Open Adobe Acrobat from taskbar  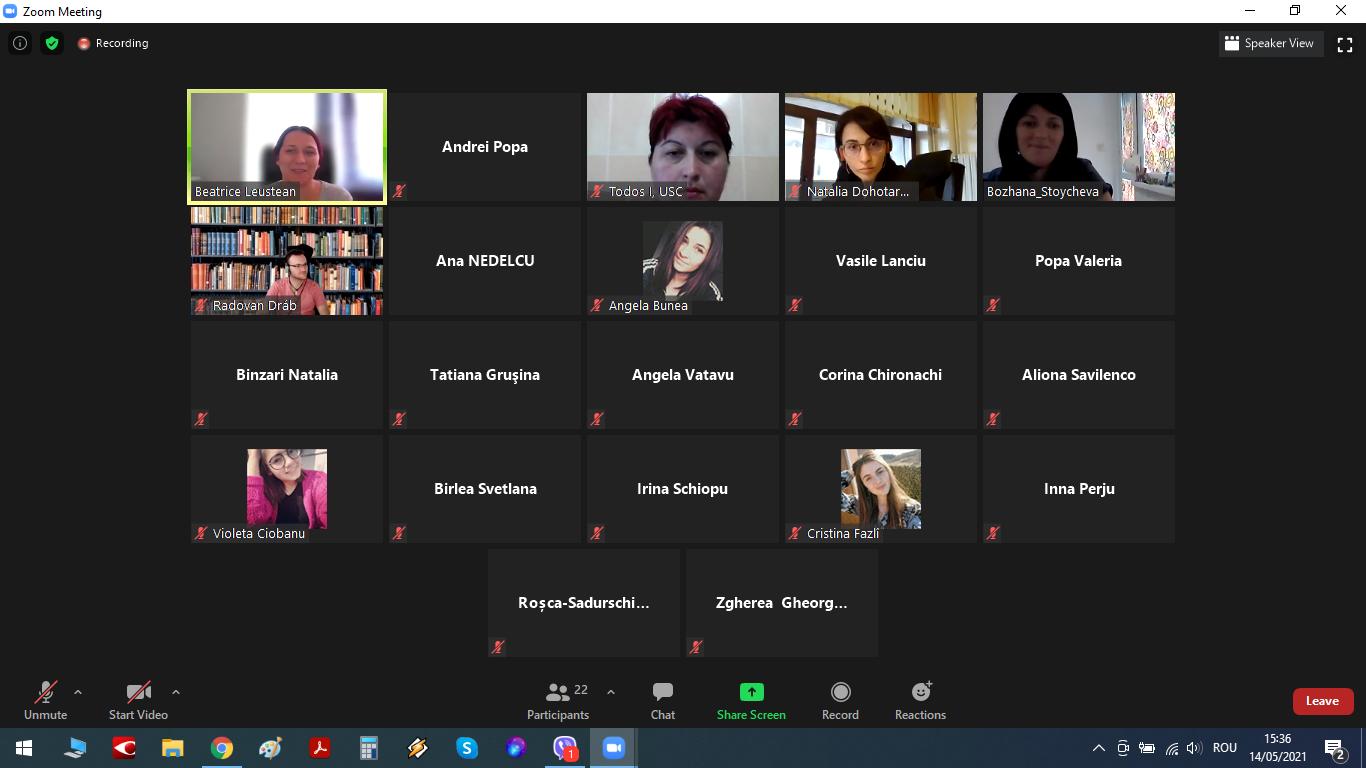320,748
